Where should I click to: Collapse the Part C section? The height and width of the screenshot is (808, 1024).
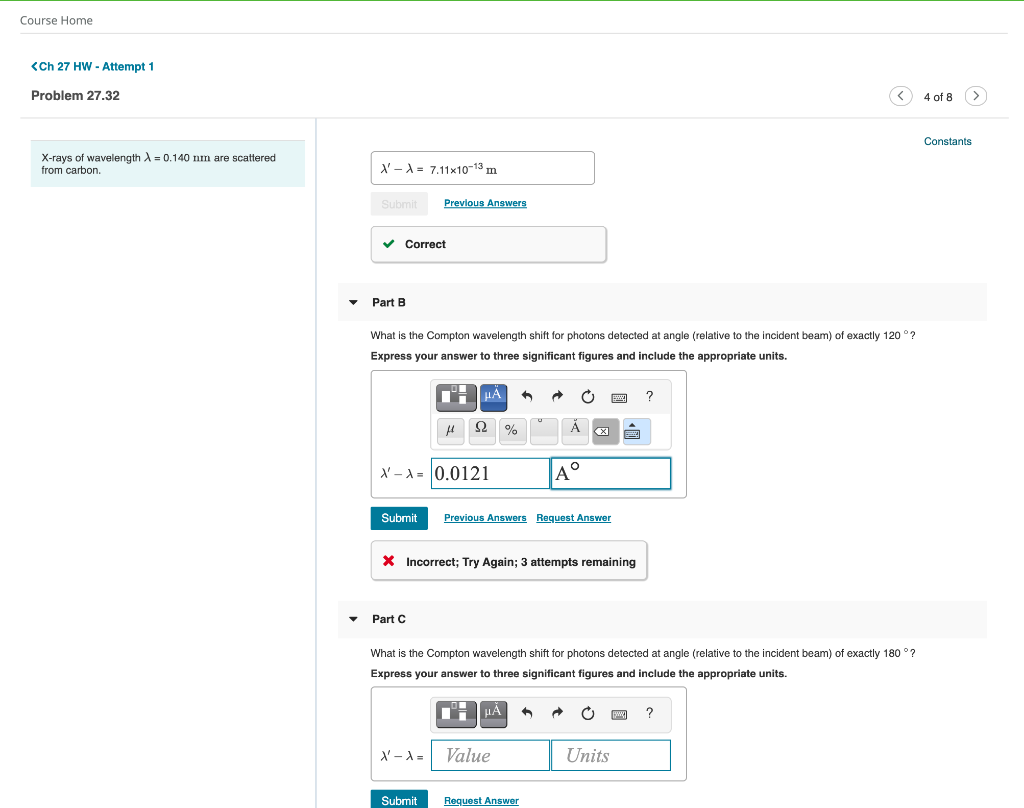click(x=353, y=619)
